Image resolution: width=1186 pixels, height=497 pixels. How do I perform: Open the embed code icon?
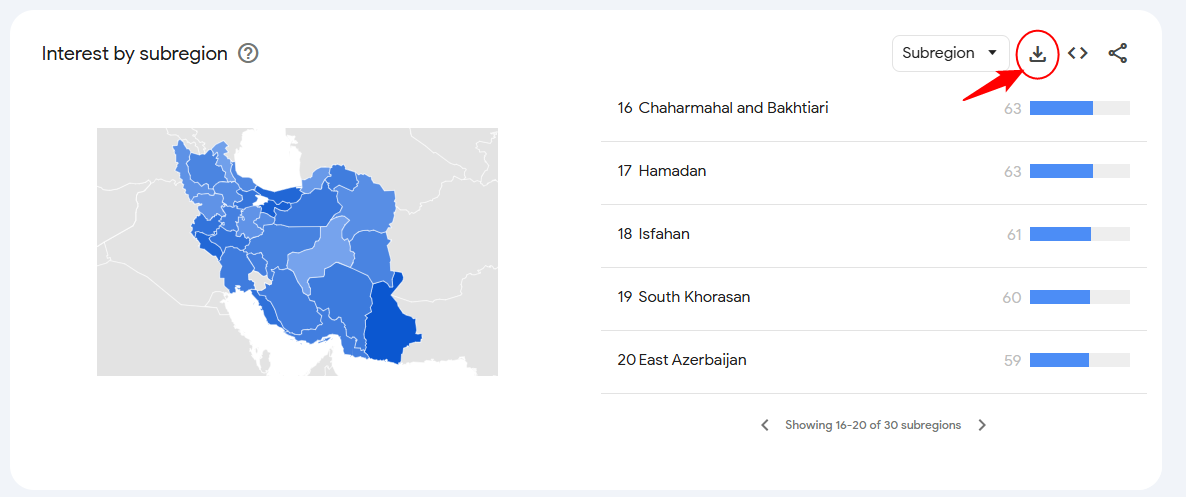point(1078,54)
